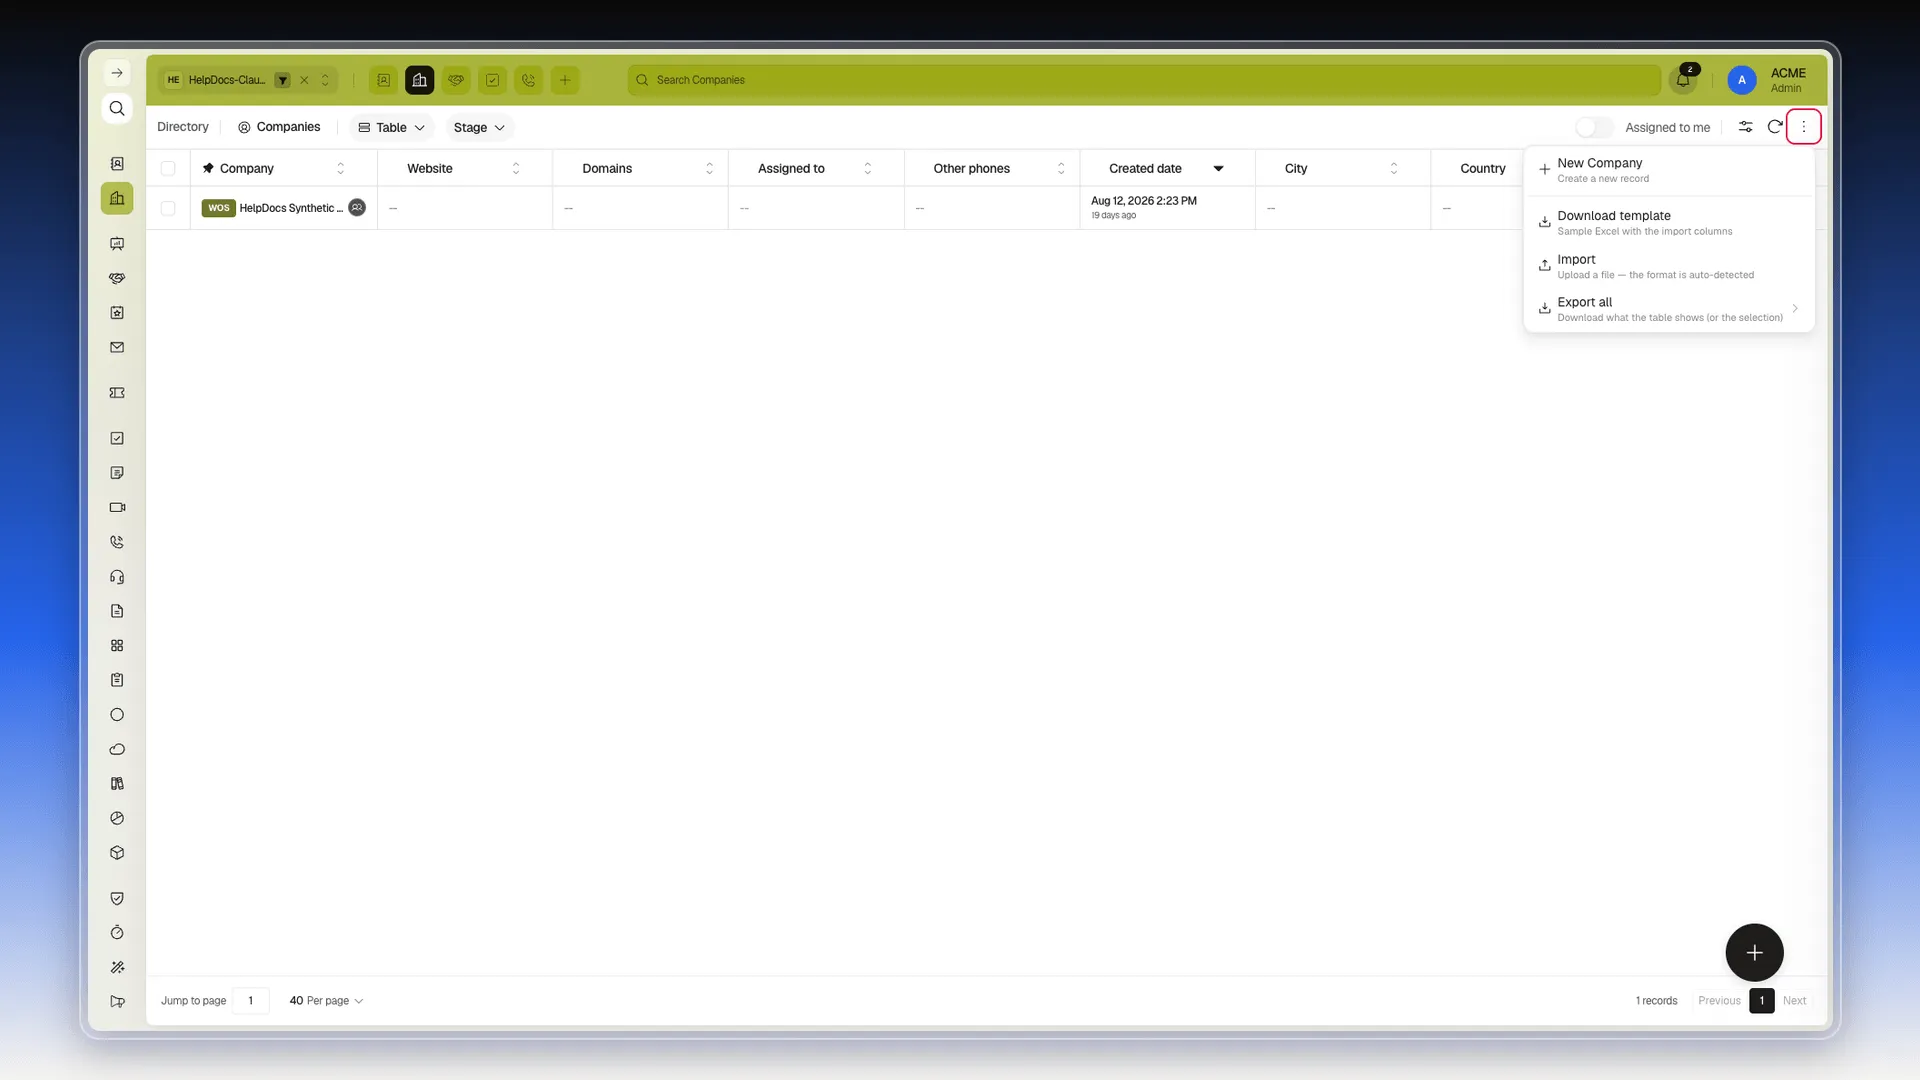Viewport: 1920px width, 1080px height.
Task: Toggle the Assigned to me switch
Action: coord(1593,127)
